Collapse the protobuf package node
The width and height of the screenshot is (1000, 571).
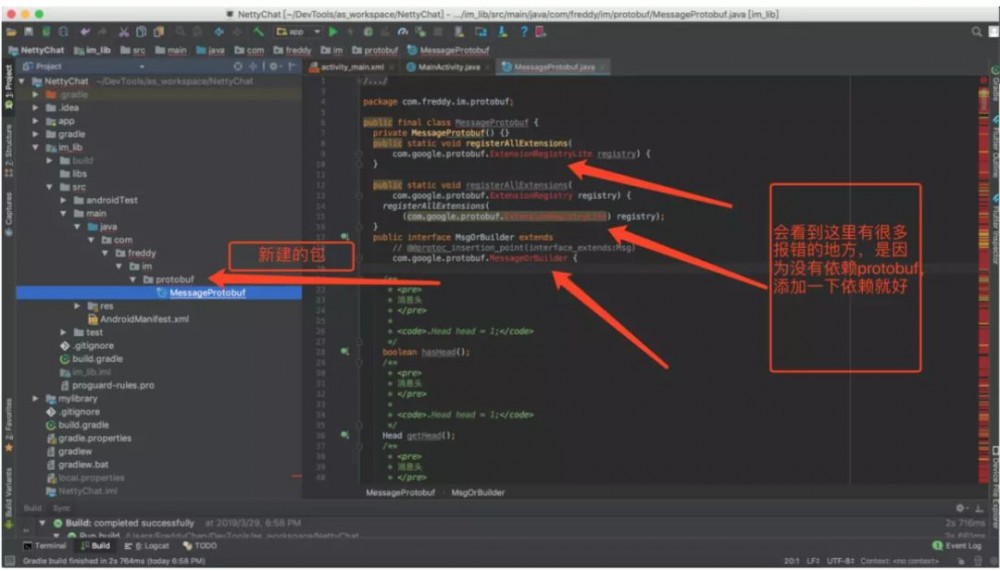133,279
